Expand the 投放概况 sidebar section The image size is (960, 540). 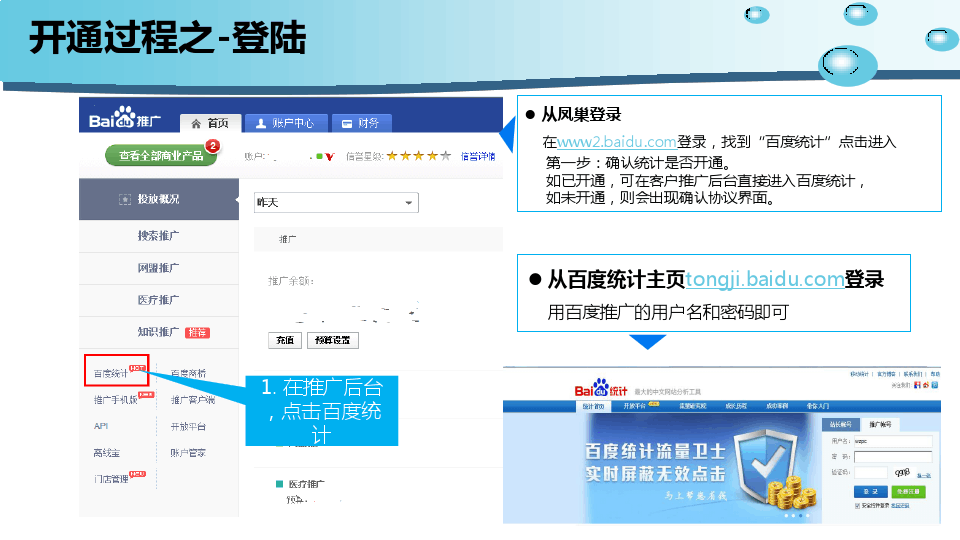tap(159, 199)
